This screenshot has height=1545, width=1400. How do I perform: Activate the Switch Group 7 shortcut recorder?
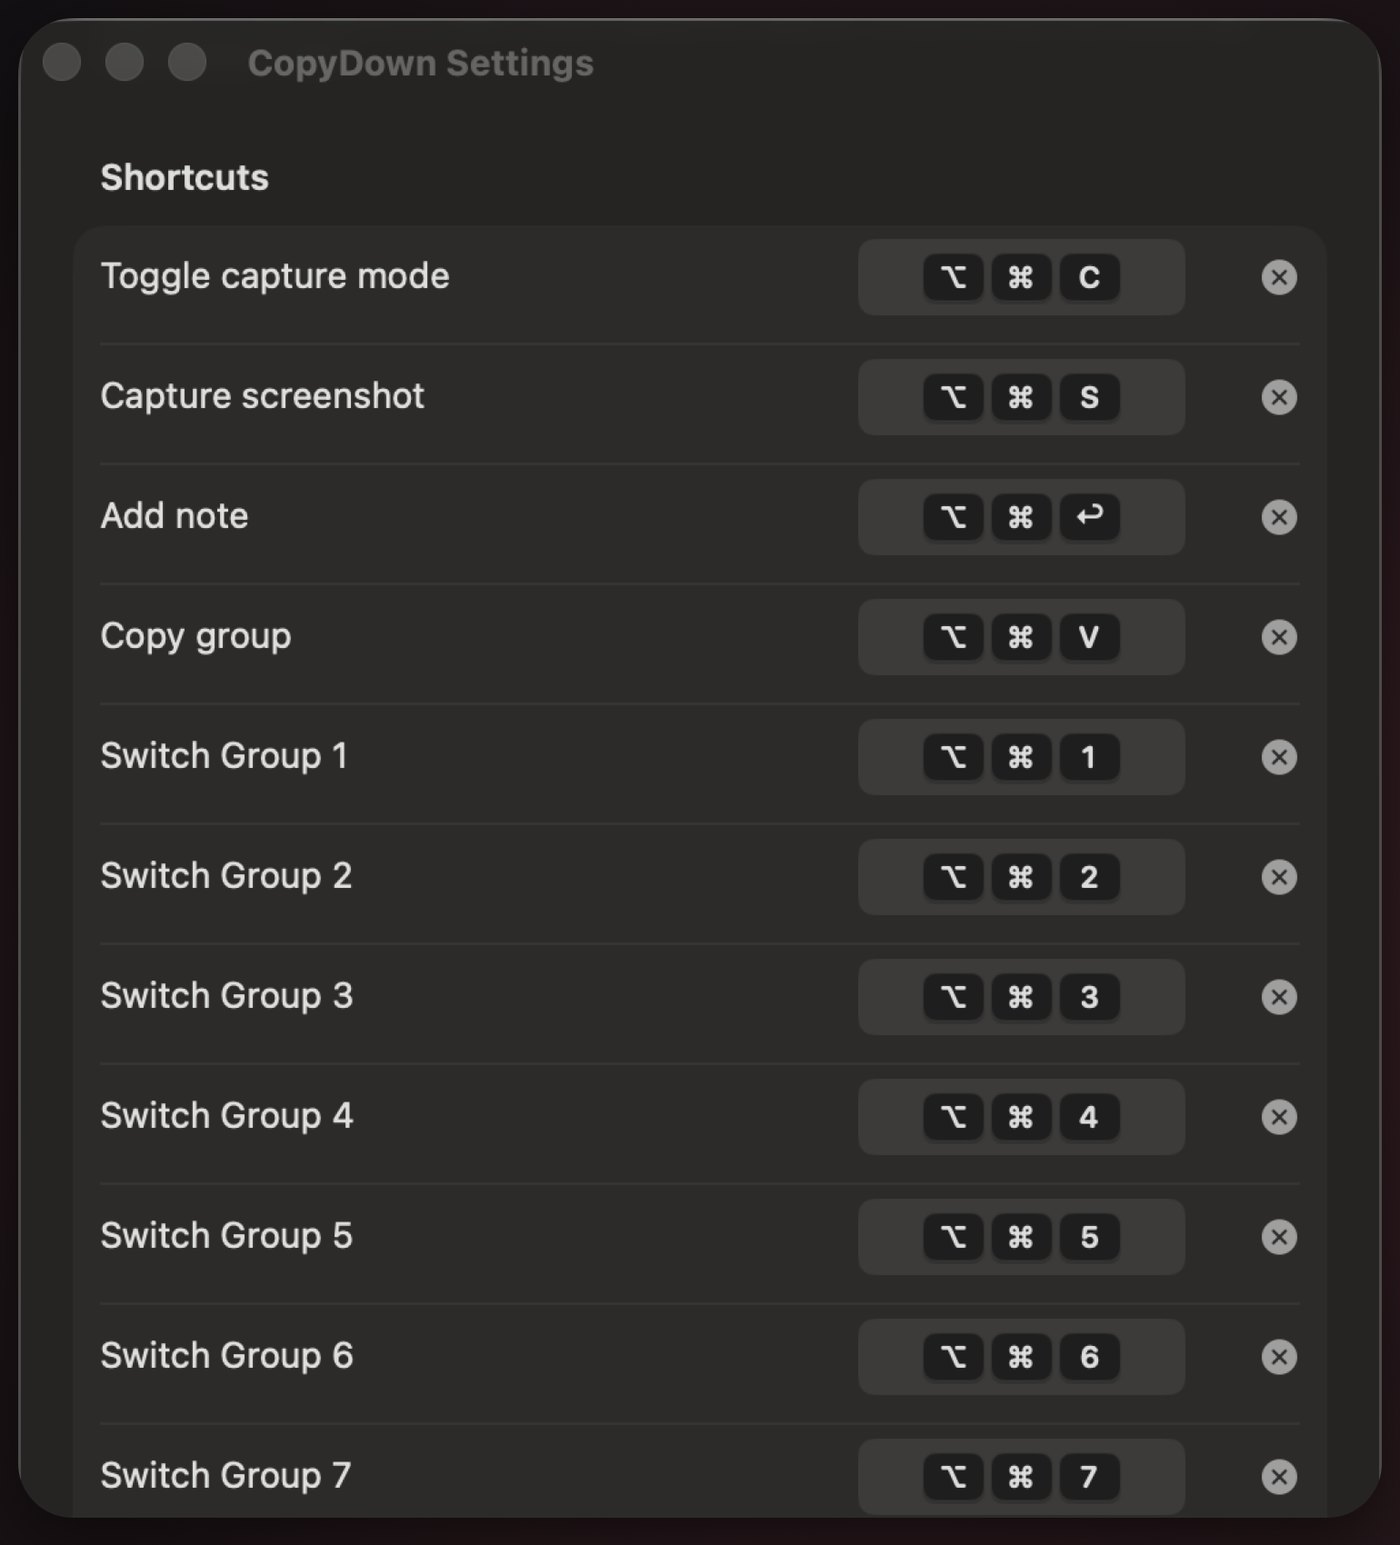click(1021, 1477)
